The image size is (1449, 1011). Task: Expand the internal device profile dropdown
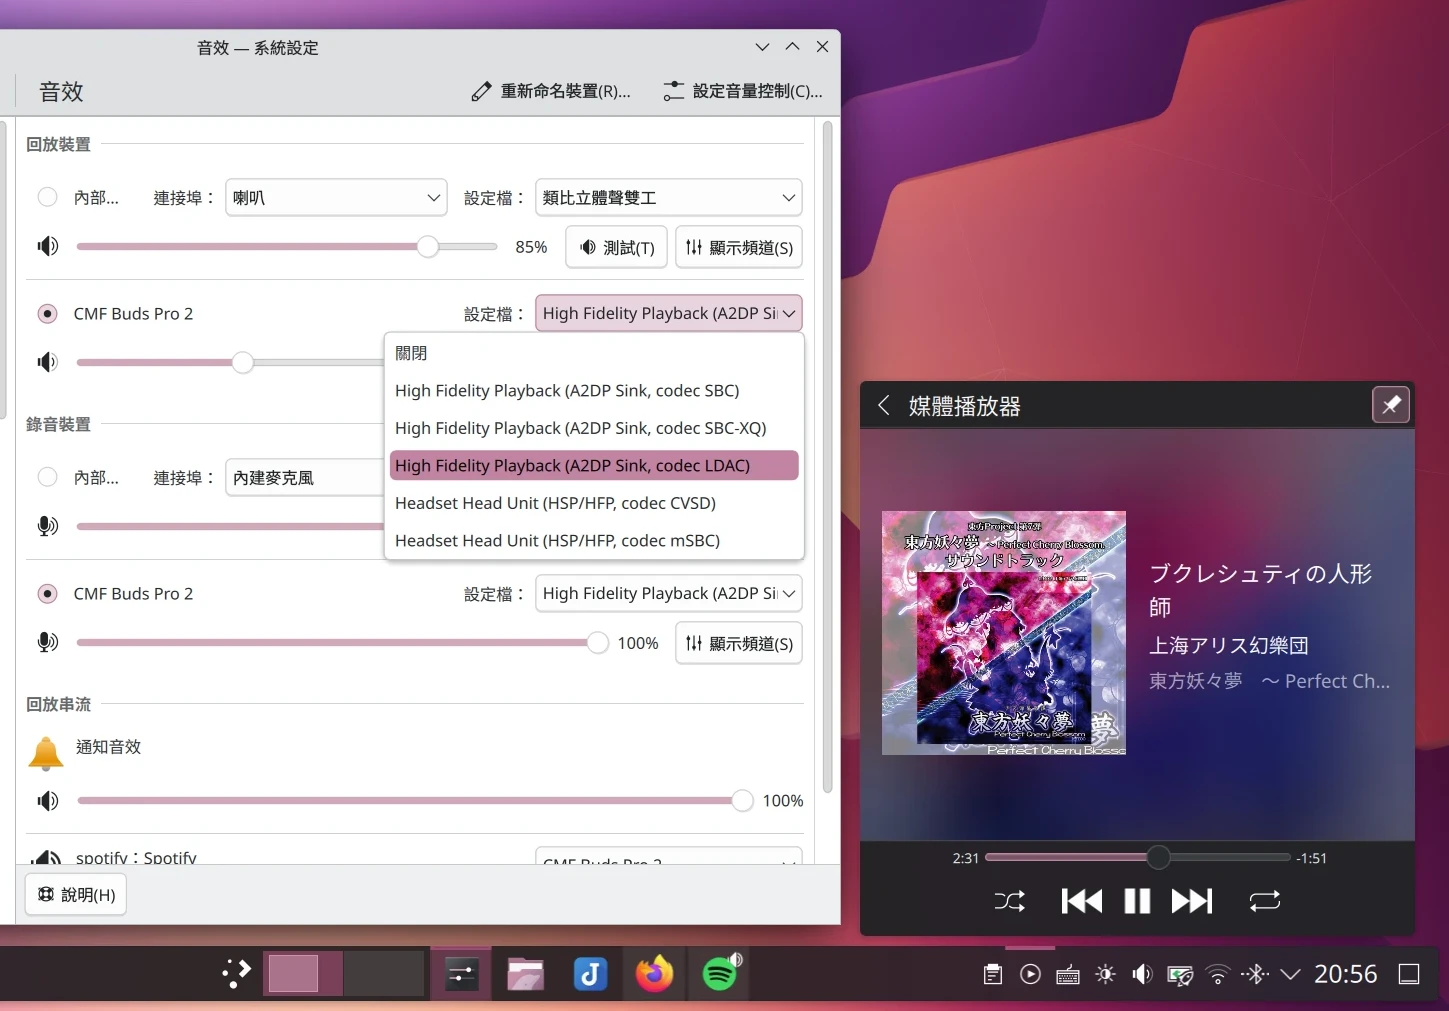point(668,197)
